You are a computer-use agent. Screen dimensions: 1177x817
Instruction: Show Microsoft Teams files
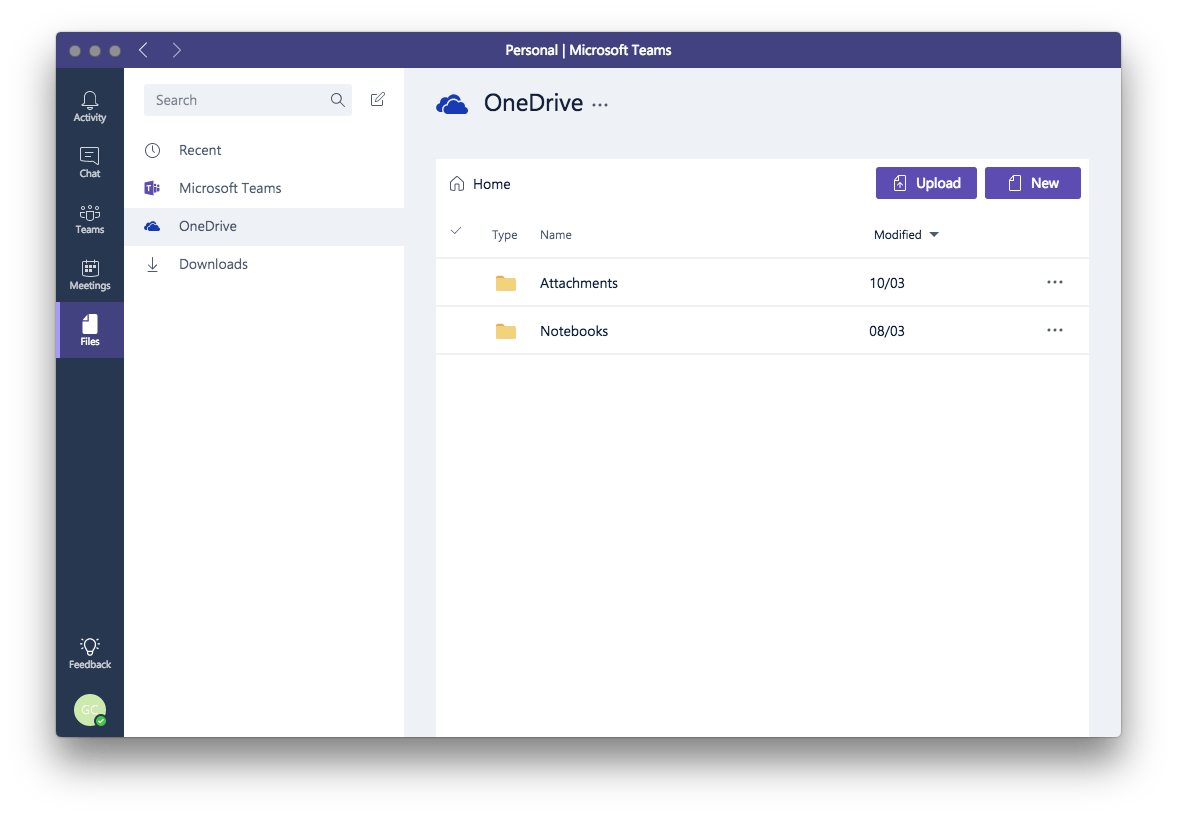[264, 188]
